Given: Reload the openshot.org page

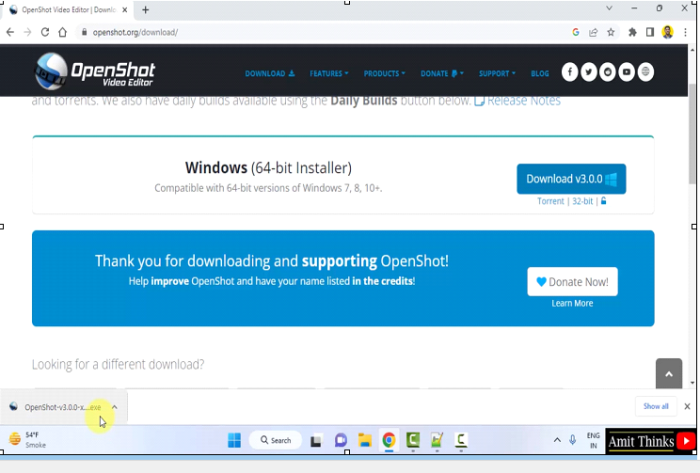Looking at the screenshot, I should click(x=45, y=32).
